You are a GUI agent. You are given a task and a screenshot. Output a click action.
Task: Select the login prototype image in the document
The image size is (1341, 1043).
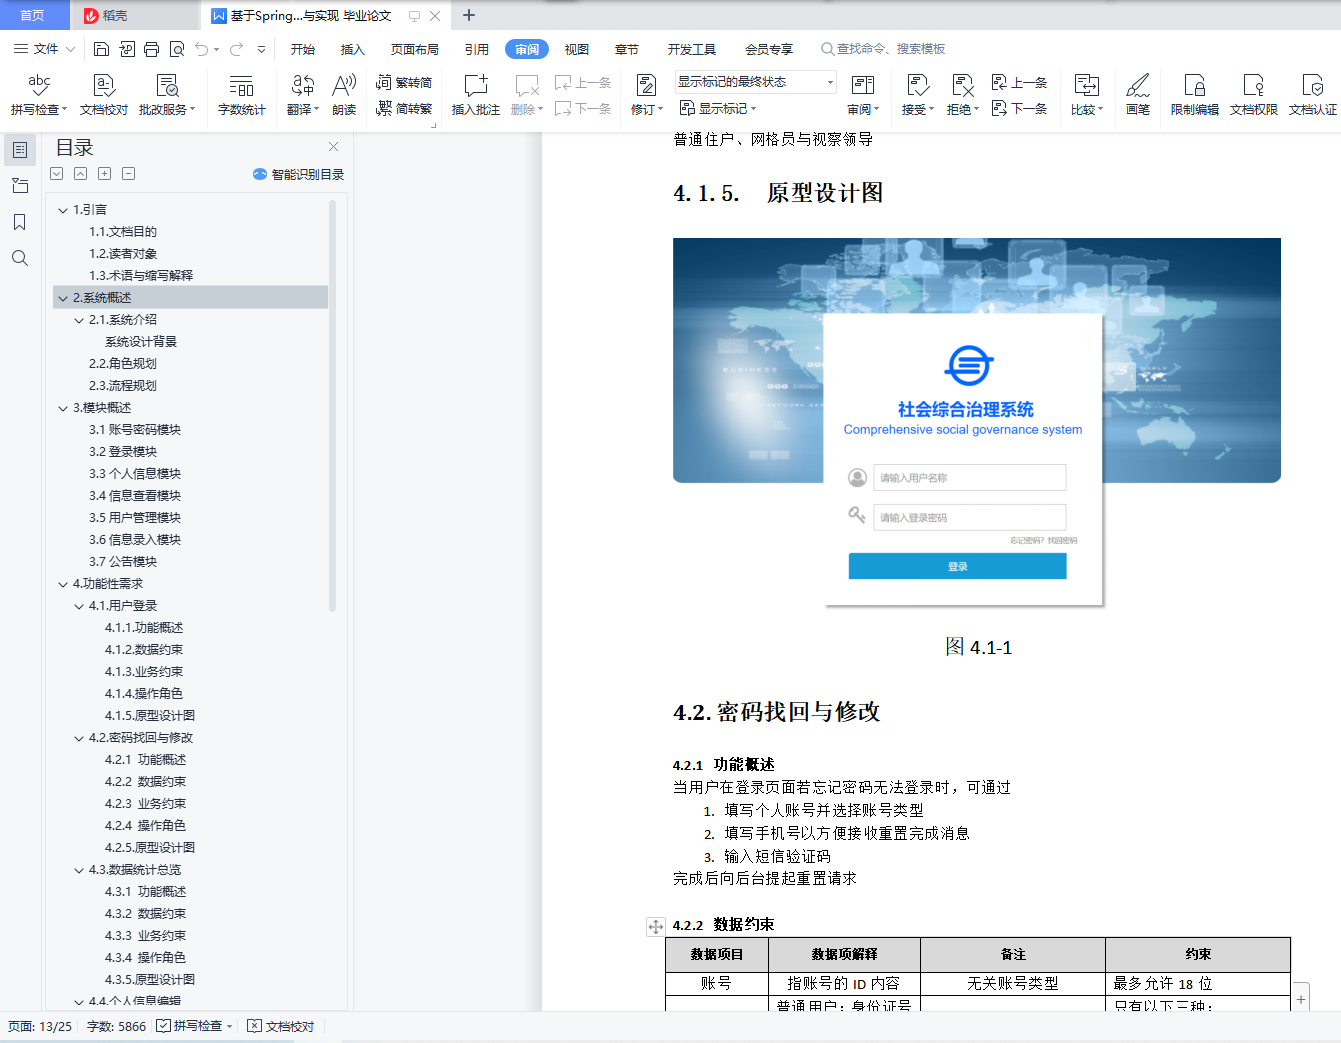(x=977, y=423)
